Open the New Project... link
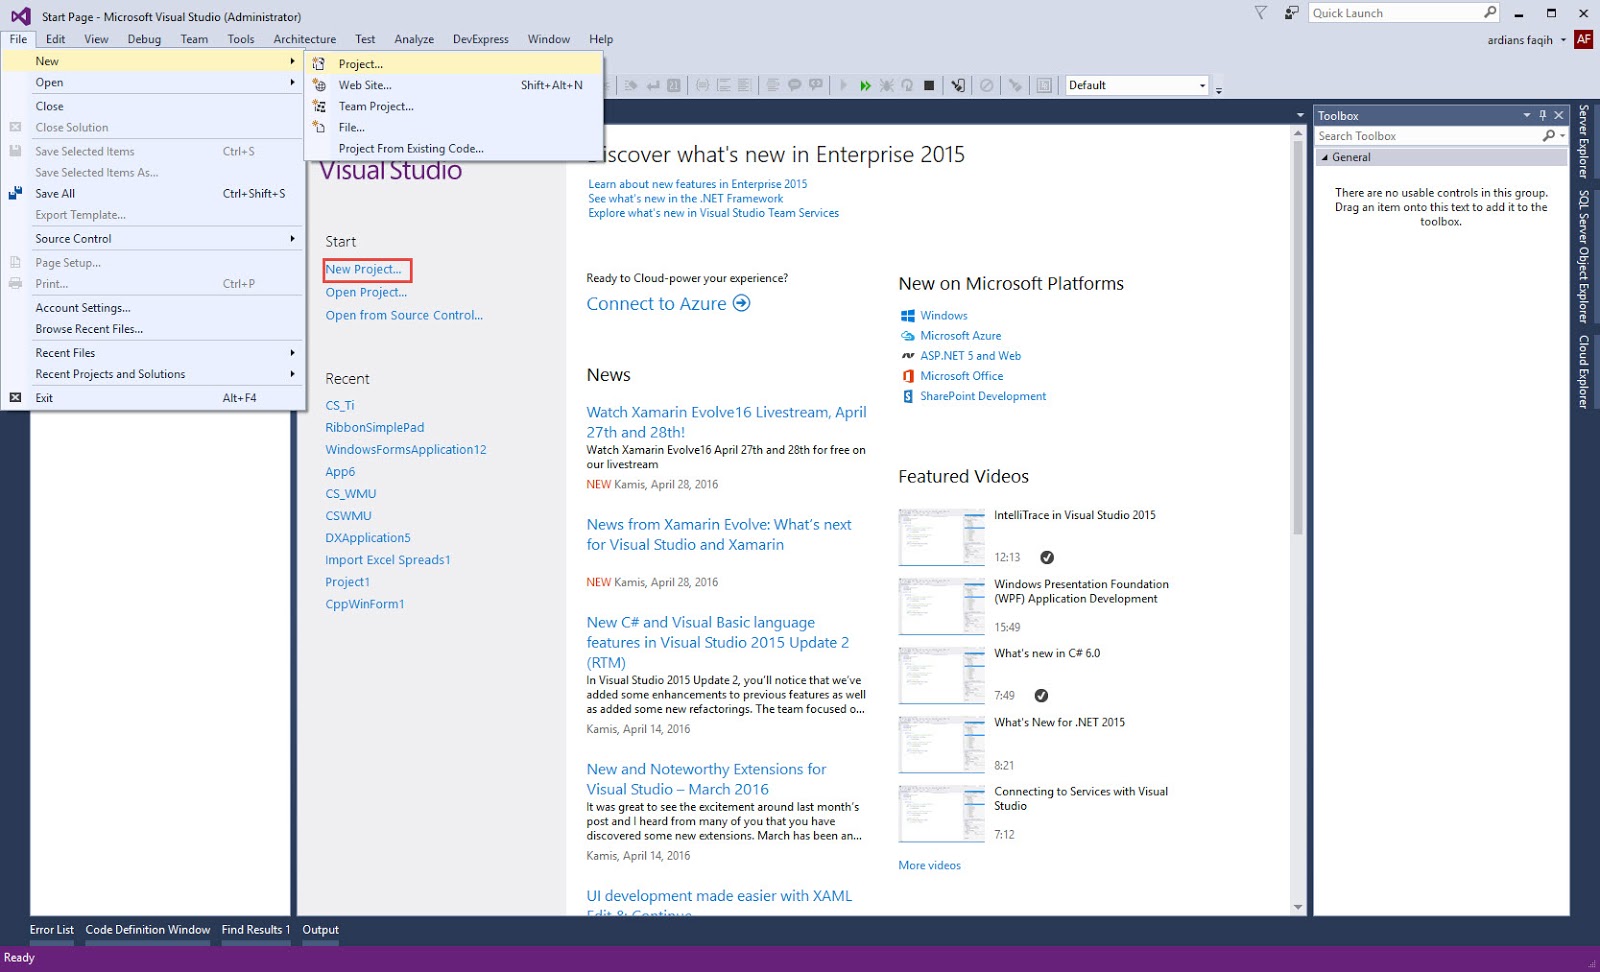 (x=366, y=270)
